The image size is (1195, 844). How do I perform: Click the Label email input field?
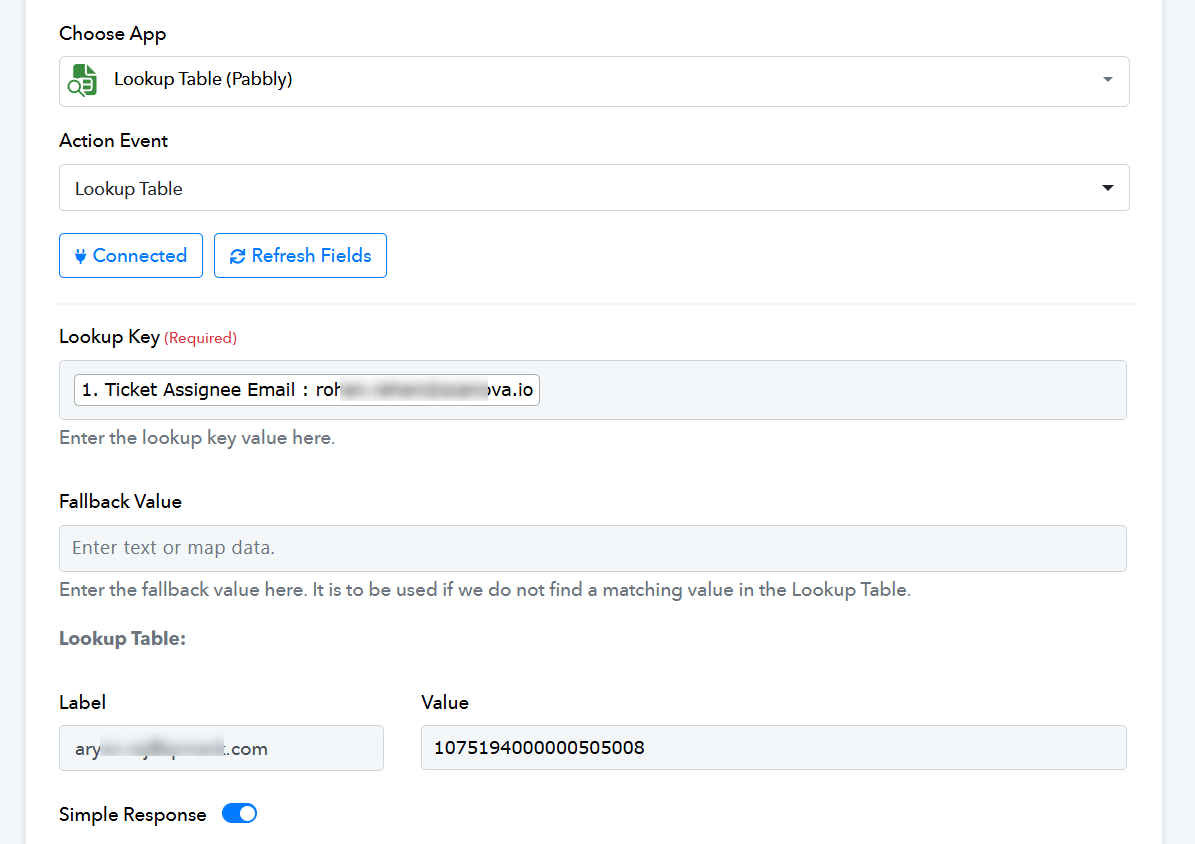[221, 748]
